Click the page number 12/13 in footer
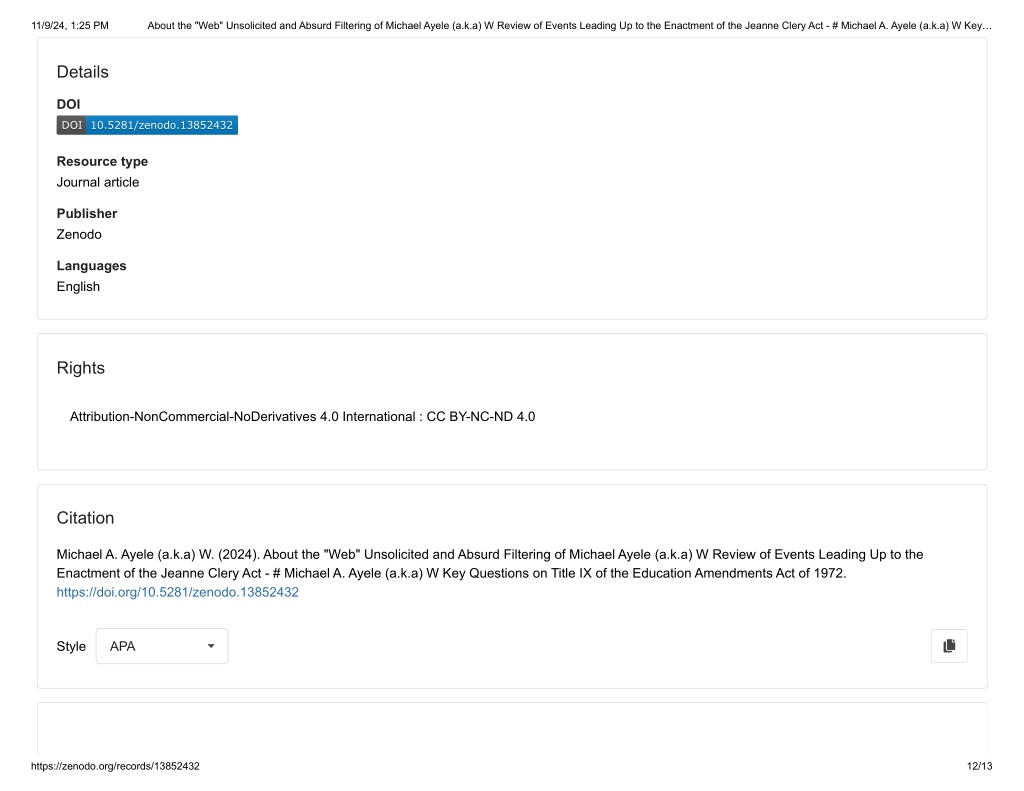 (980, 766)
